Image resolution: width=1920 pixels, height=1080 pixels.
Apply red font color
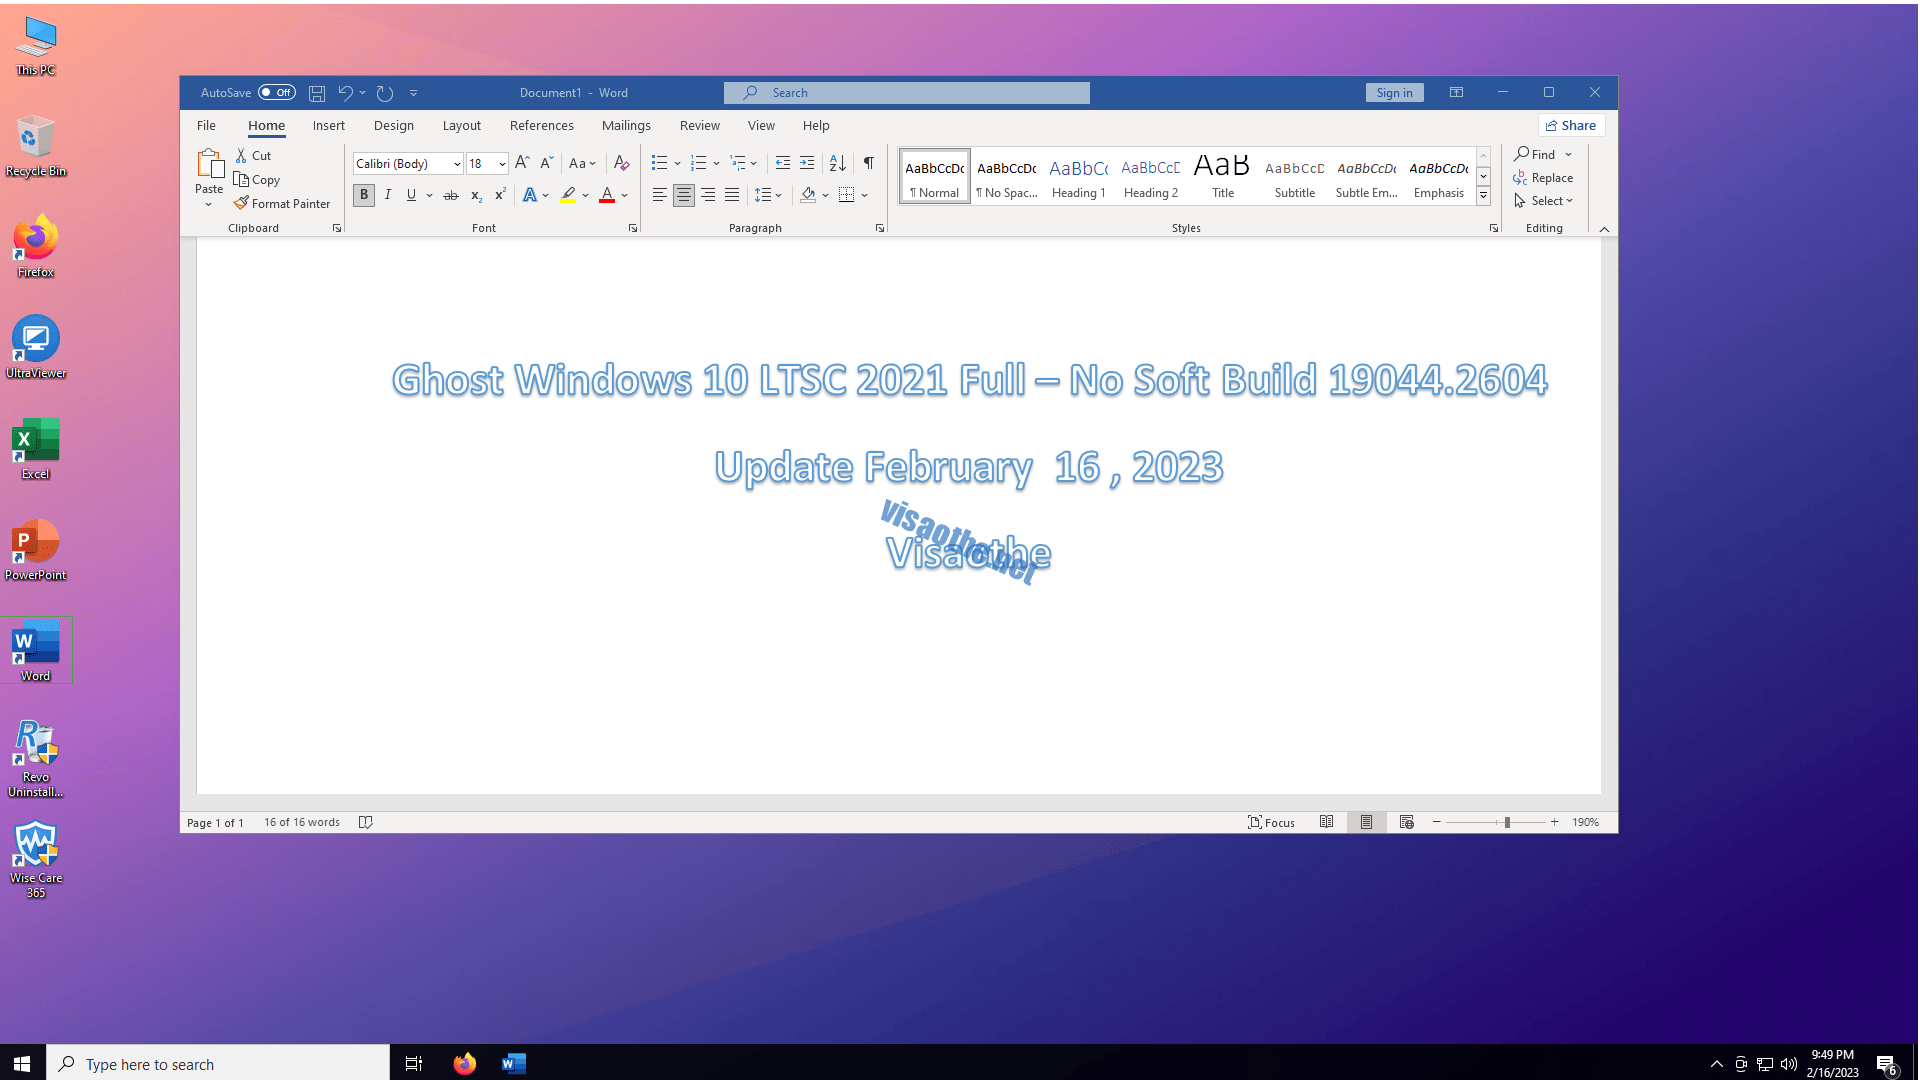point(606,195)
